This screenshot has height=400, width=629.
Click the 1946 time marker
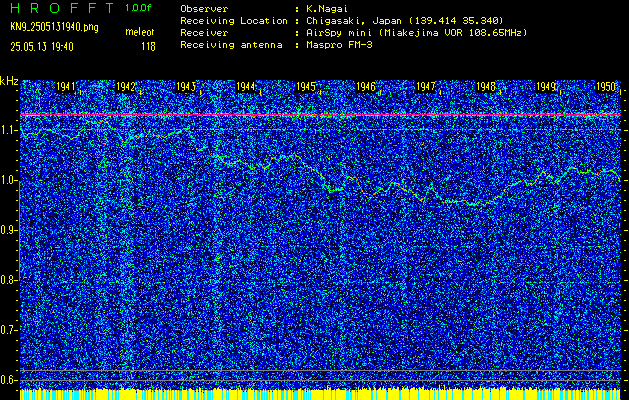click(366, 87)
